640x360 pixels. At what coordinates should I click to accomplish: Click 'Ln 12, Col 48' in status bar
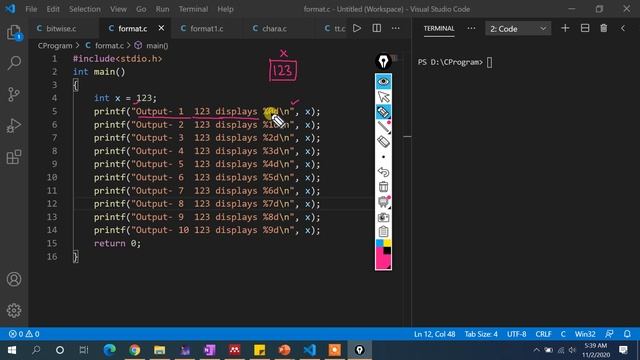point(434,334)
